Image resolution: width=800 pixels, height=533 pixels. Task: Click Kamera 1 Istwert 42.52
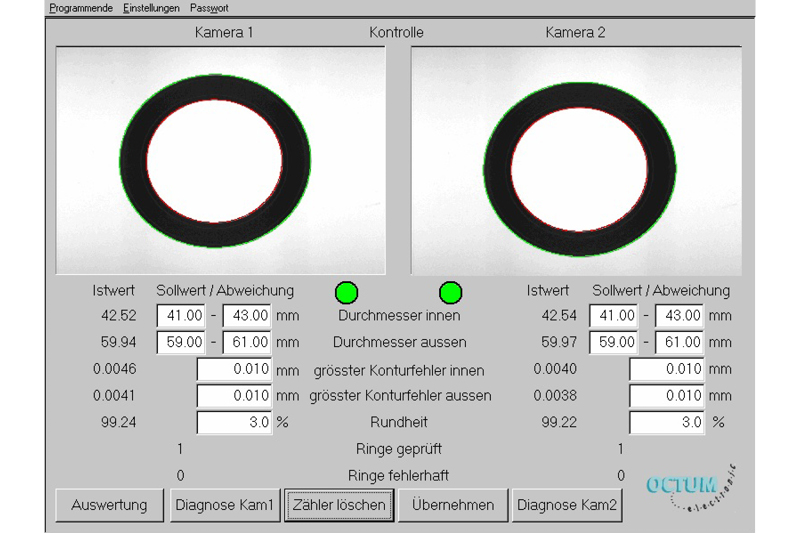tap(118, 316)
